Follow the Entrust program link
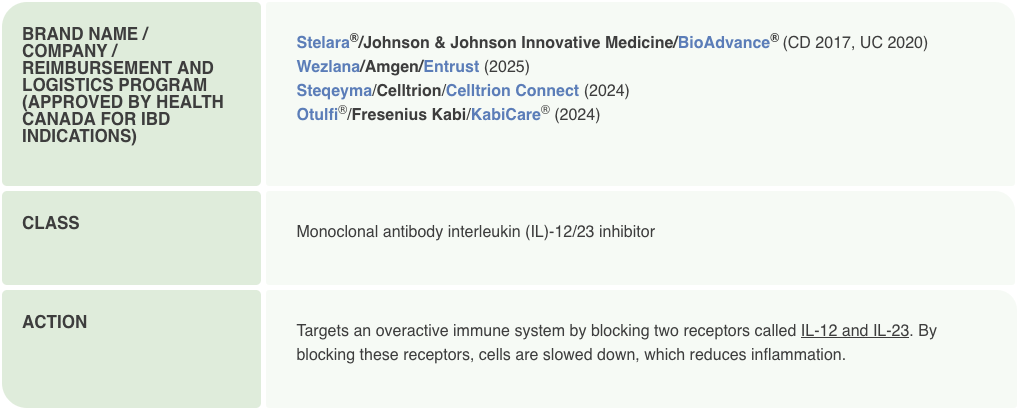The height and width of the screenshot is (413, 1017). (x=451, y=67)
